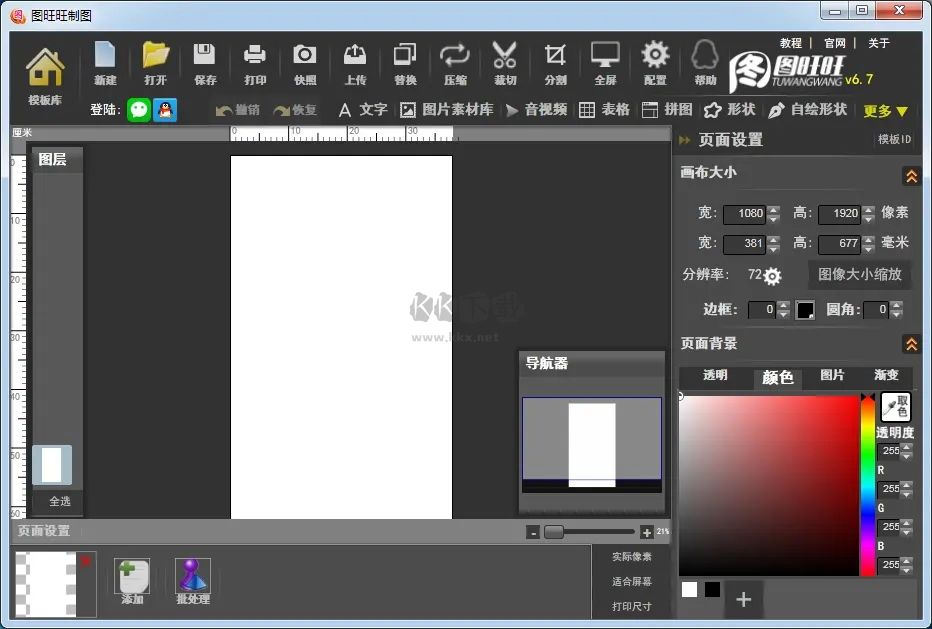Expand the 更多 dropdown menu
The image size is (932, 629).
(x=885, y=111)
